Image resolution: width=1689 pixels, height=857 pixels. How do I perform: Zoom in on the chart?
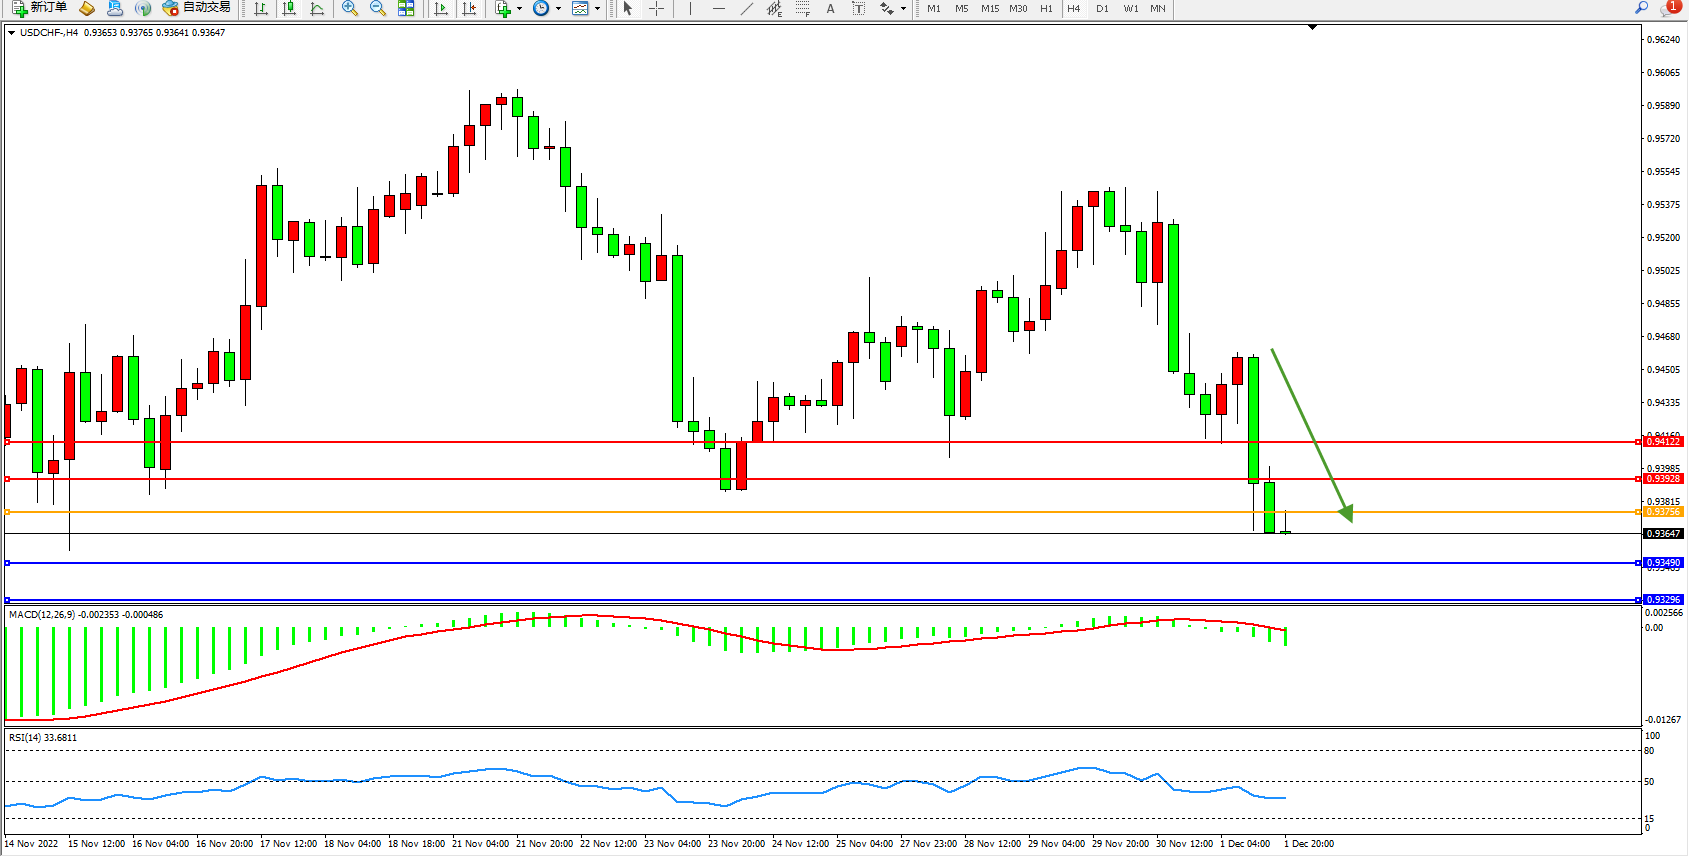(x=349, y=8)
